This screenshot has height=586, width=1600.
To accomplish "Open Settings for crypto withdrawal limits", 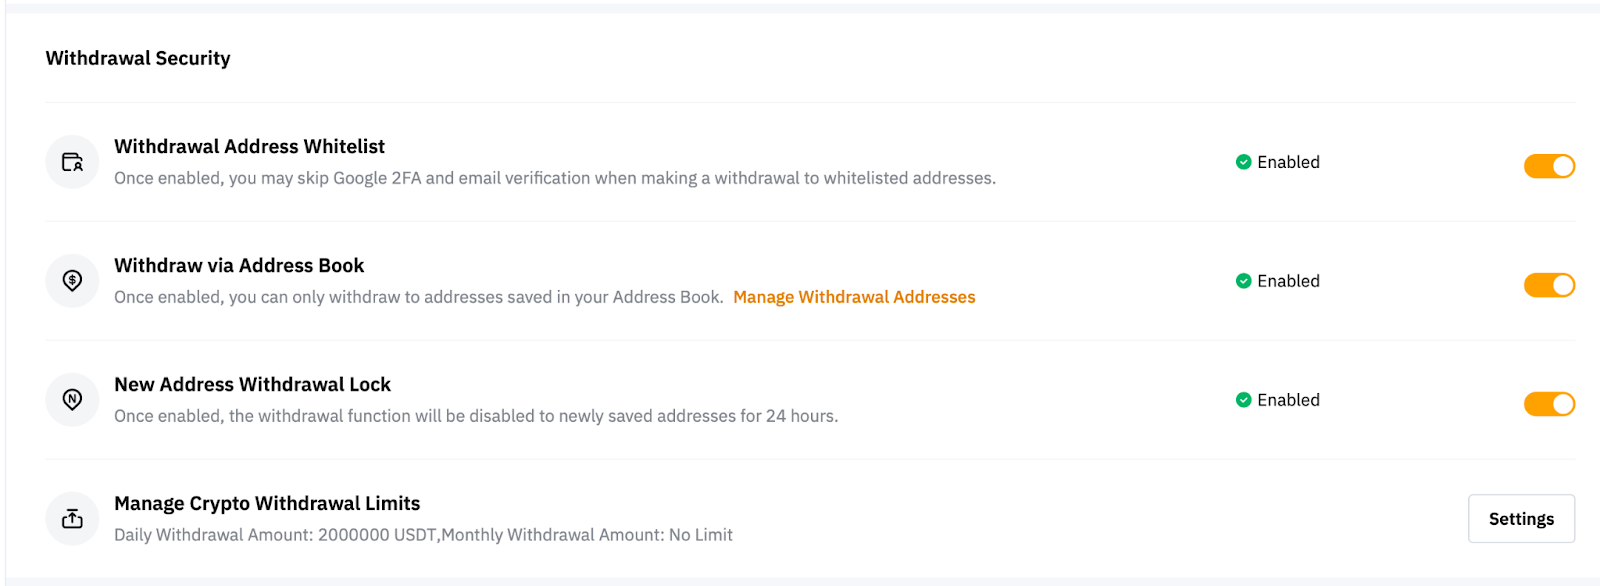I will tap(1521, 519).
